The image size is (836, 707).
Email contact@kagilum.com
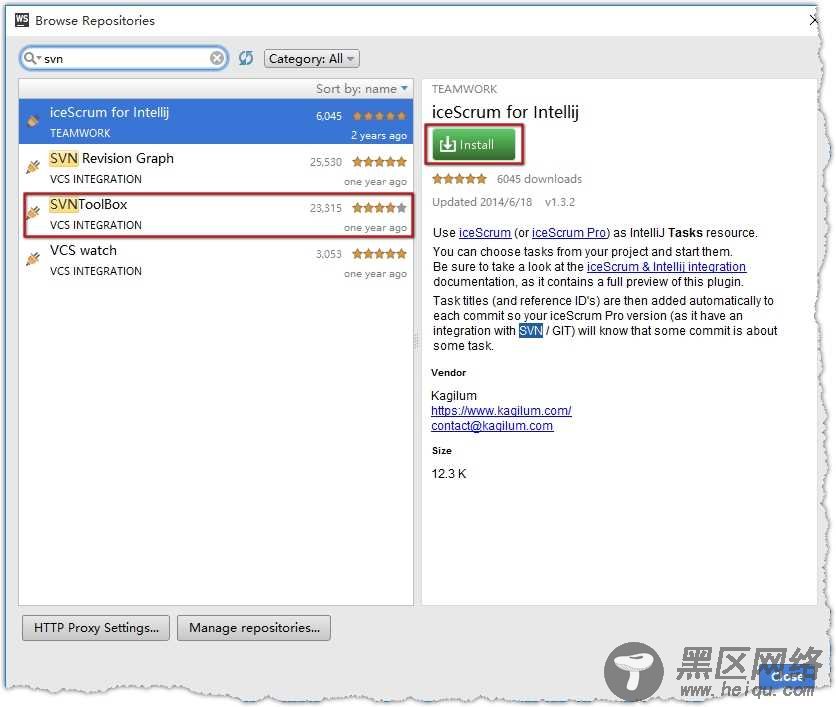click(492, 425)
